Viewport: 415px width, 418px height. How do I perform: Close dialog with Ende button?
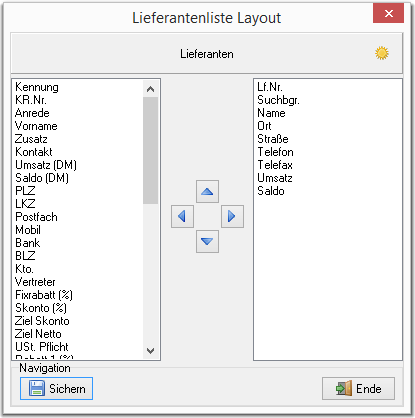(358, 389)
